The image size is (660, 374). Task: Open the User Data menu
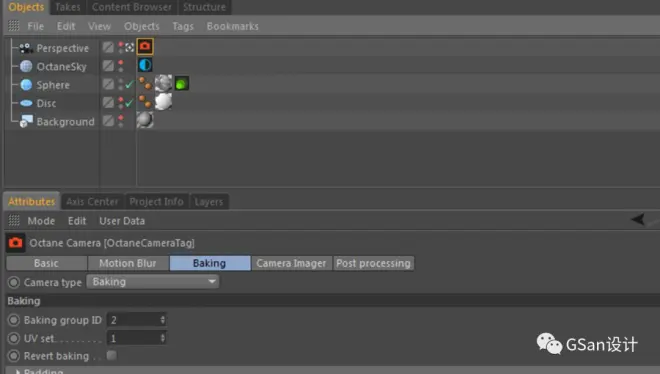click(122, 221)
